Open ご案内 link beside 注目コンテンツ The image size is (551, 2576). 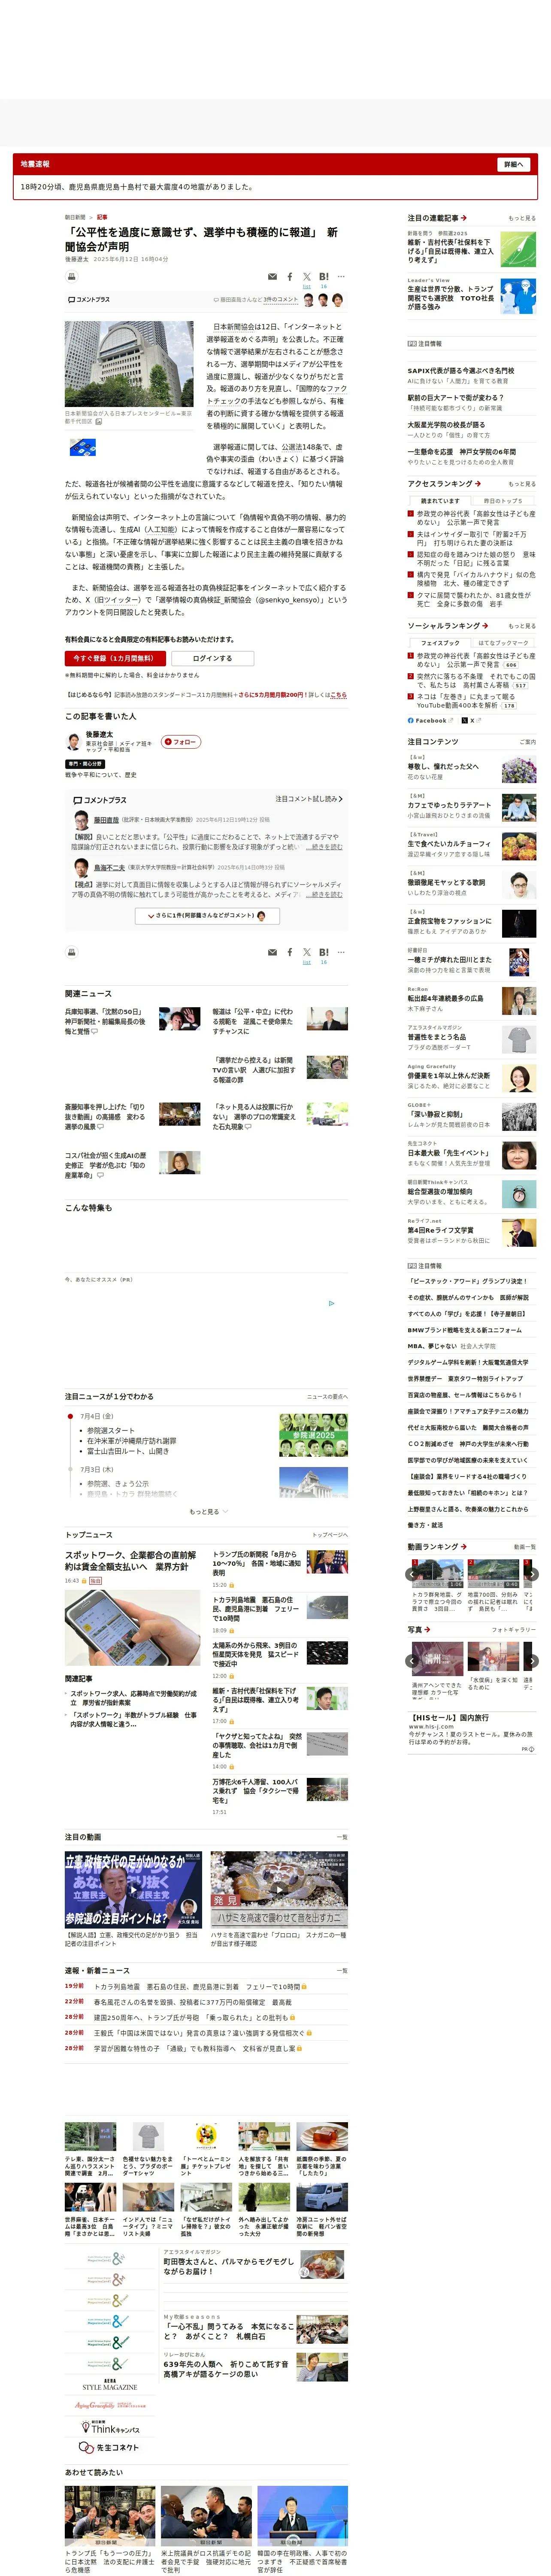tap(528, 742)
